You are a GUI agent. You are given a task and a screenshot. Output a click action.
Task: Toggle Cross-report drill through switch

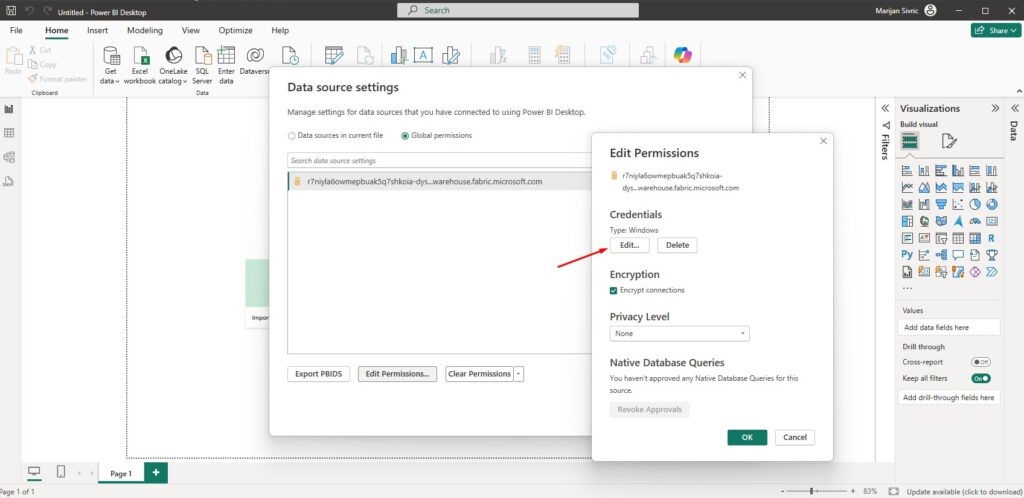(x=980, y=362)
